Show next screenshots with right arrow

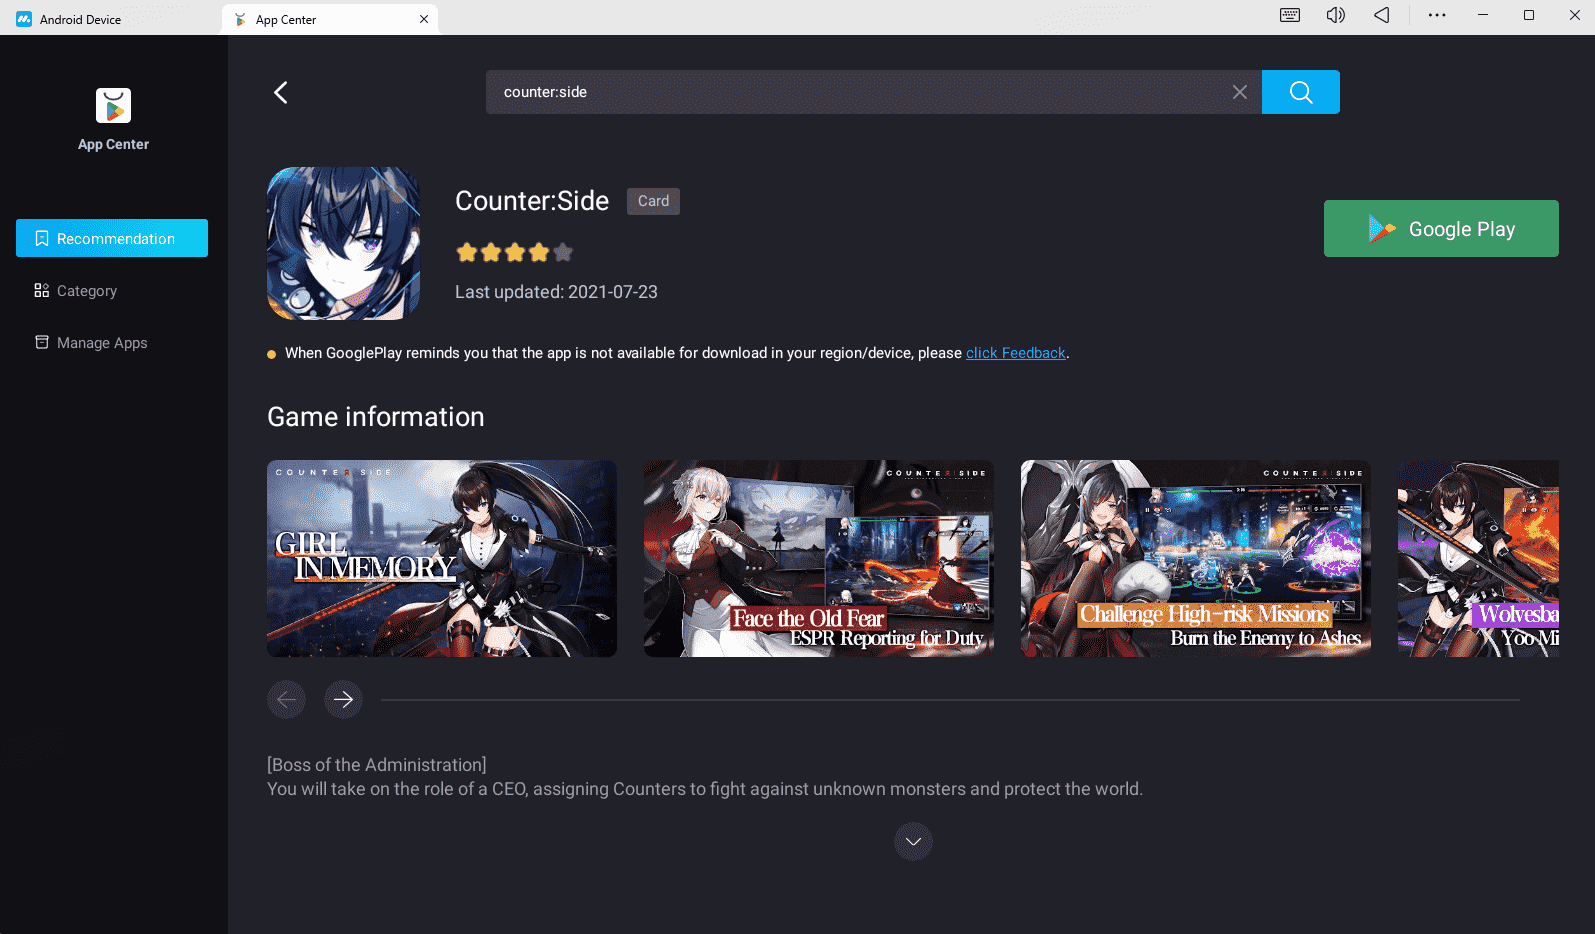coord(343,699)
